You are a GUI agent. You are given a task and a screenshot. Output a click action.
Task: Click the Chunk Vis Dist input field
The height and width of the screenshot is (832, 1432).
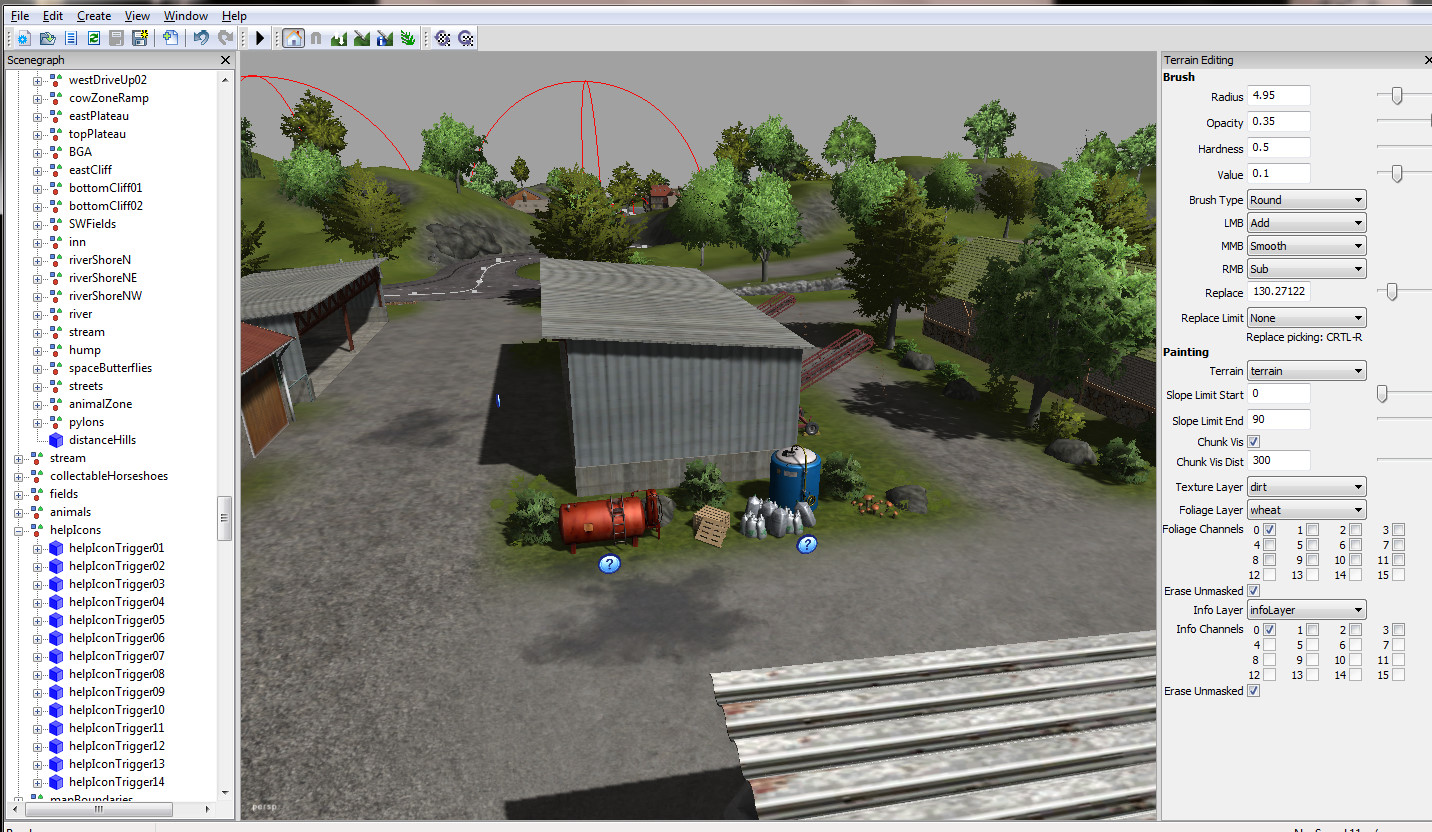[x=1278, y=461]
